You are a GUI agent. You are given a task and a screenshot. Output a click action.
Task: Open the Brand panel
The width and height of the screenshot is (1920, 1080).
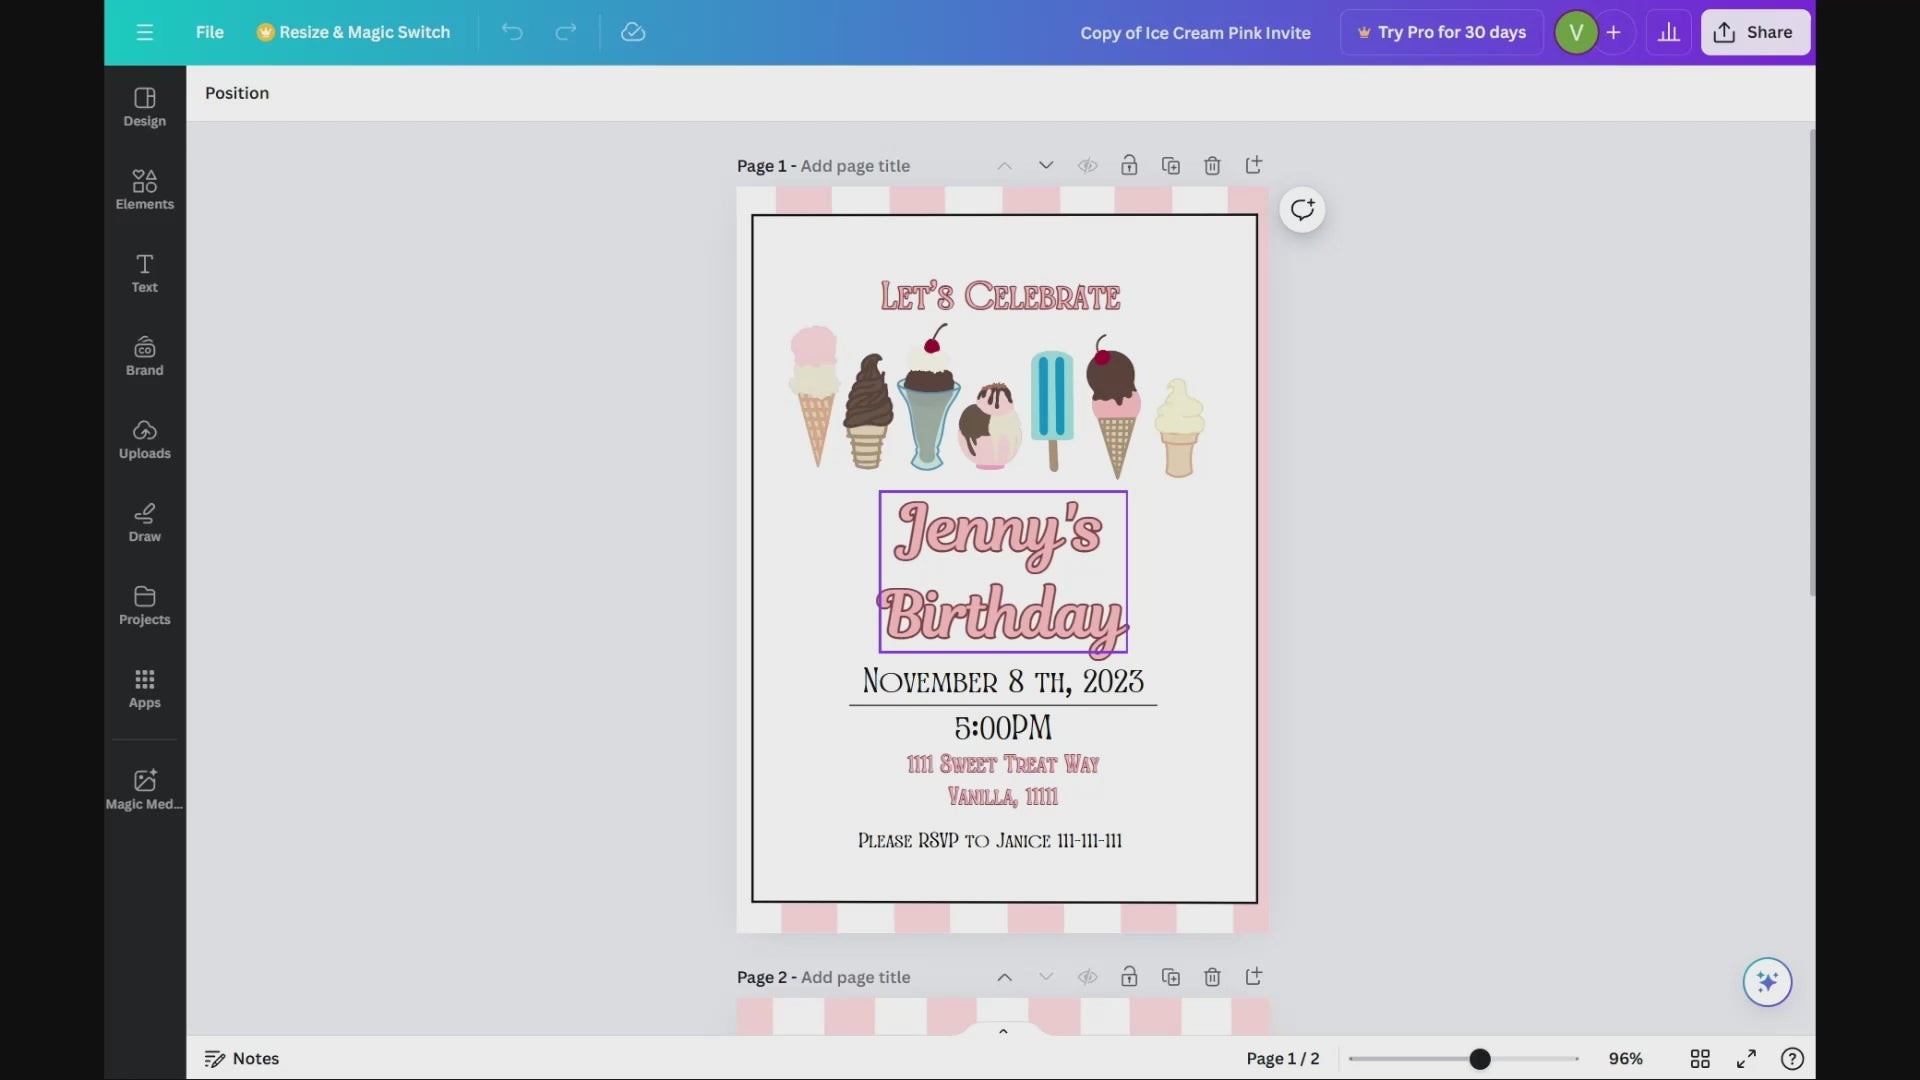[145, 356]
